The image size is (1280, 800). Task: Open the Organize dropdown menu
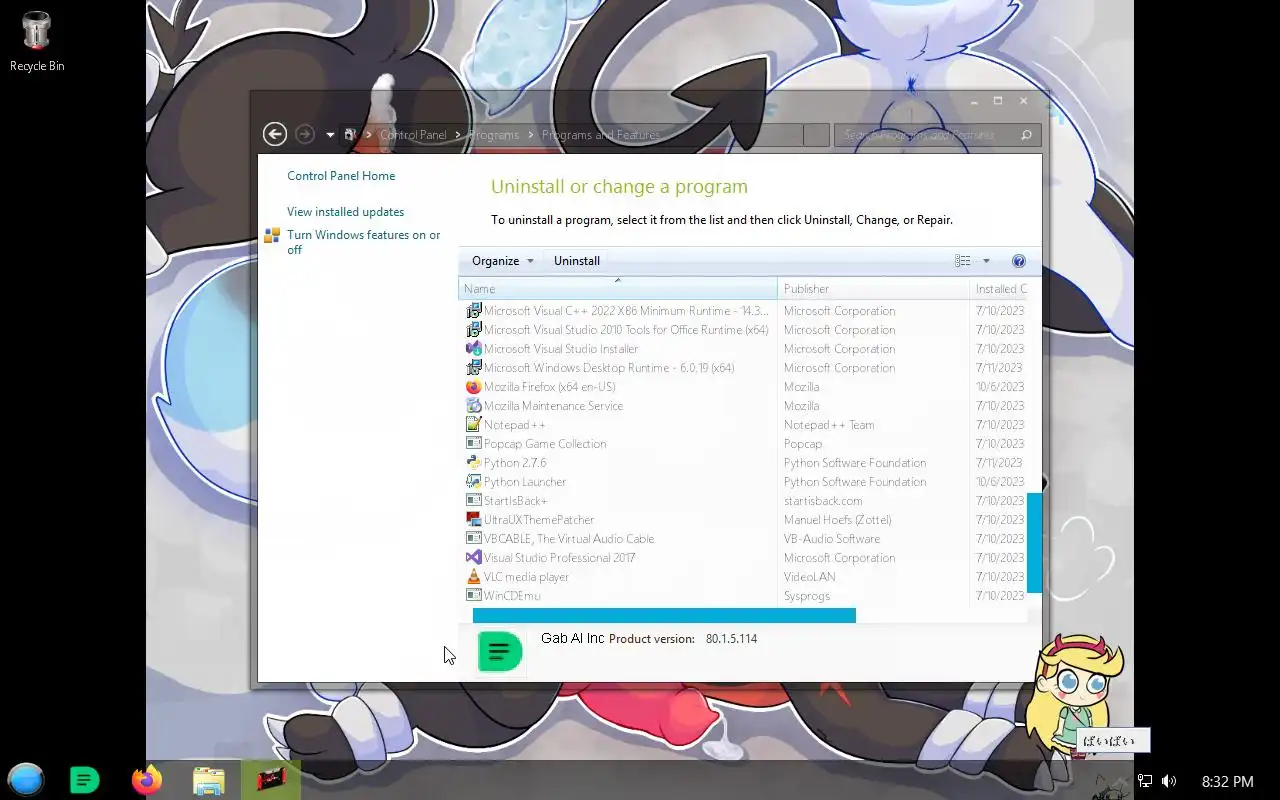[x=502, y=261]
